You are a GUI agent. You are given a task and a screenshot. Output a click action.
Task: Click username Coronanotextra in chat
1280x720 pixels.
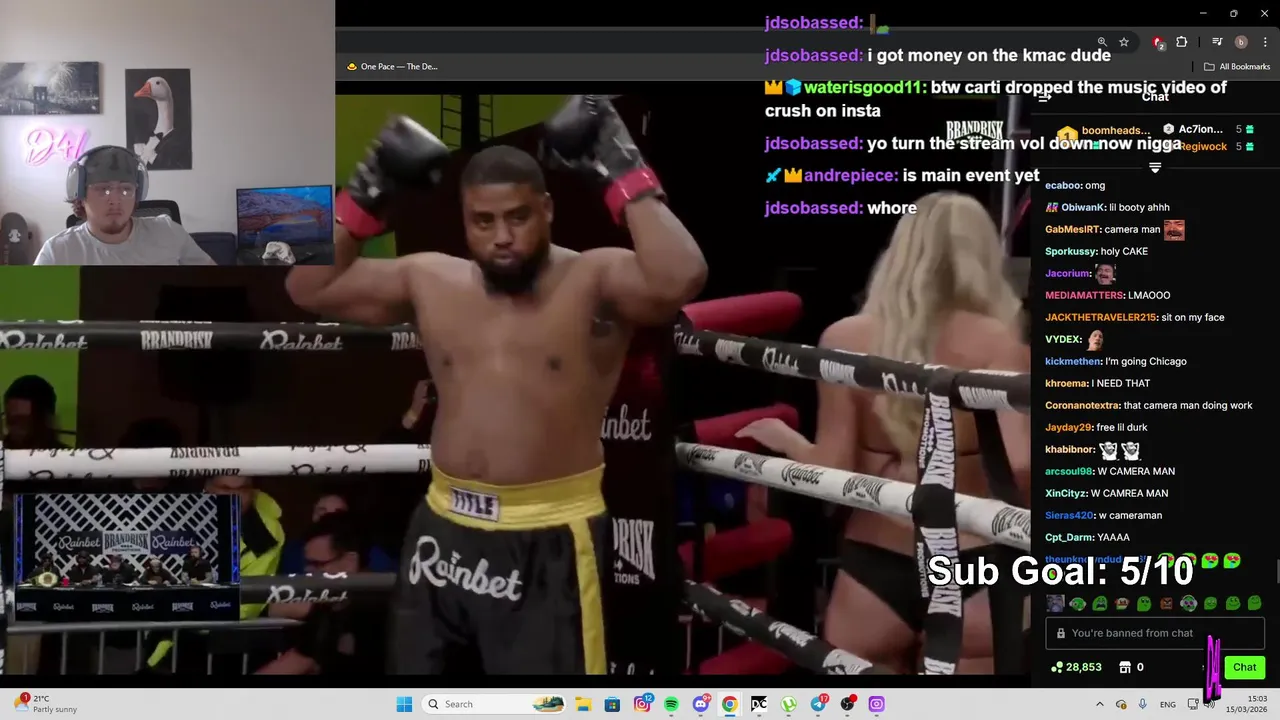[x=1082, y=405]
